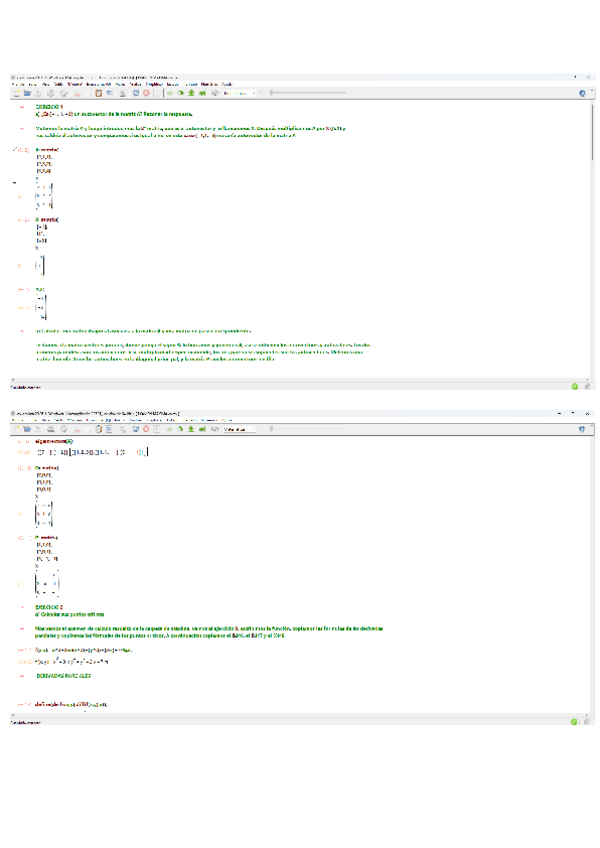Click Open file icon in upper window toolbar

point(27,93)
